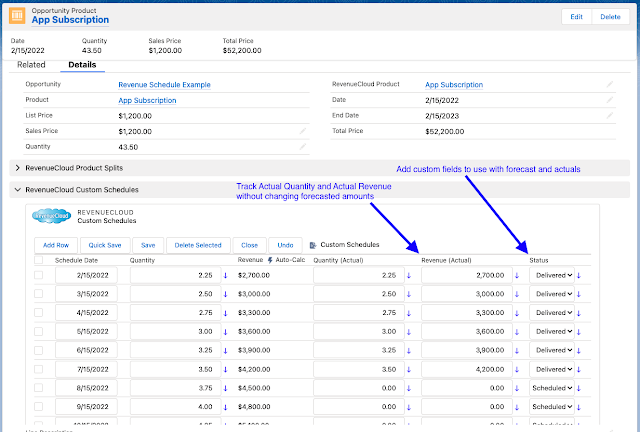Click the Save button in schedule toolbar
Viewport: 640px width, 432px height.
coord(148,245)
